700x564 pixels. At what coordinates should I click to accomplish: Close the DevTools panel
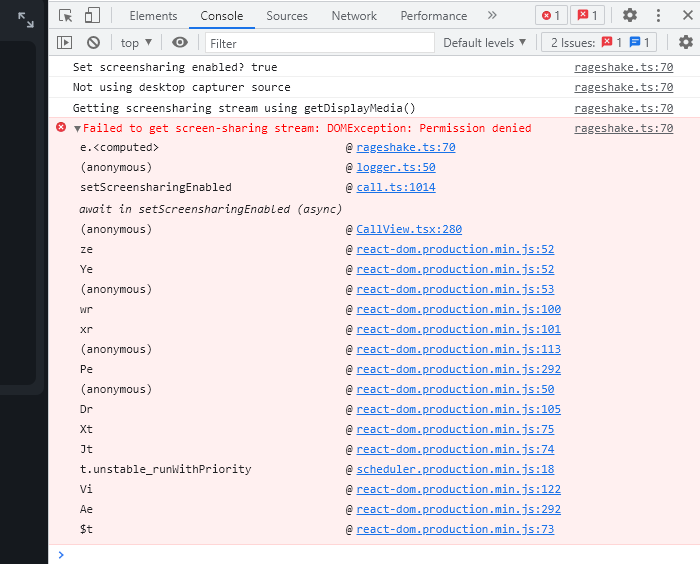(688, 16)
